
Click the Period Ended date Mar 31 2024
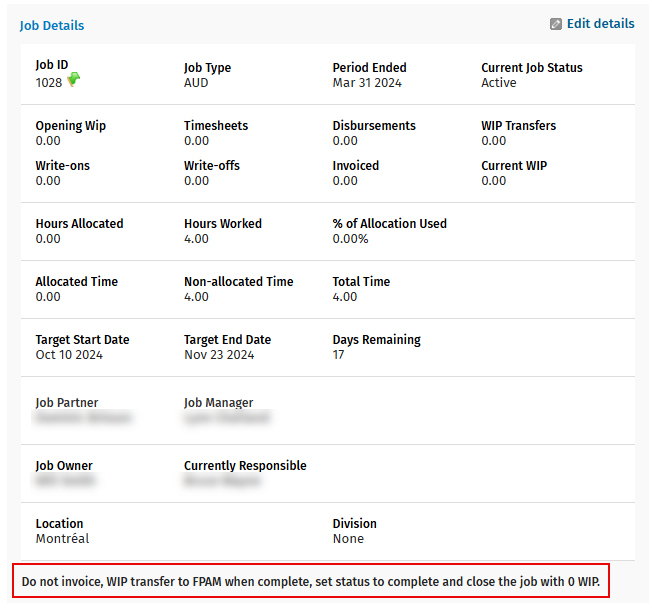[367, 83]
